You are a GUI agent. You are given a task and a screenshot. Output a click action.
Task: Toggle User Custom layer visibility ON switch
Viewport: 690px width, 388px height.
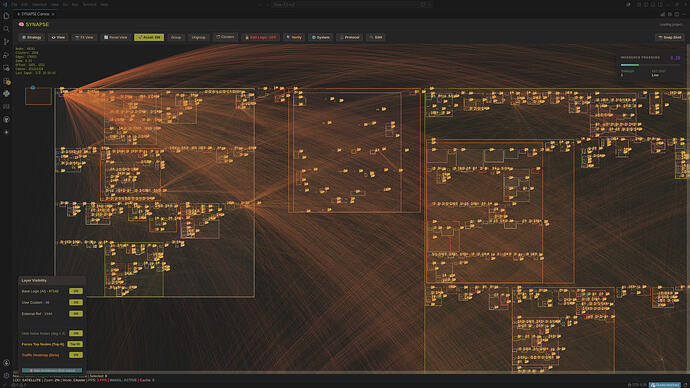pos(76,303)
